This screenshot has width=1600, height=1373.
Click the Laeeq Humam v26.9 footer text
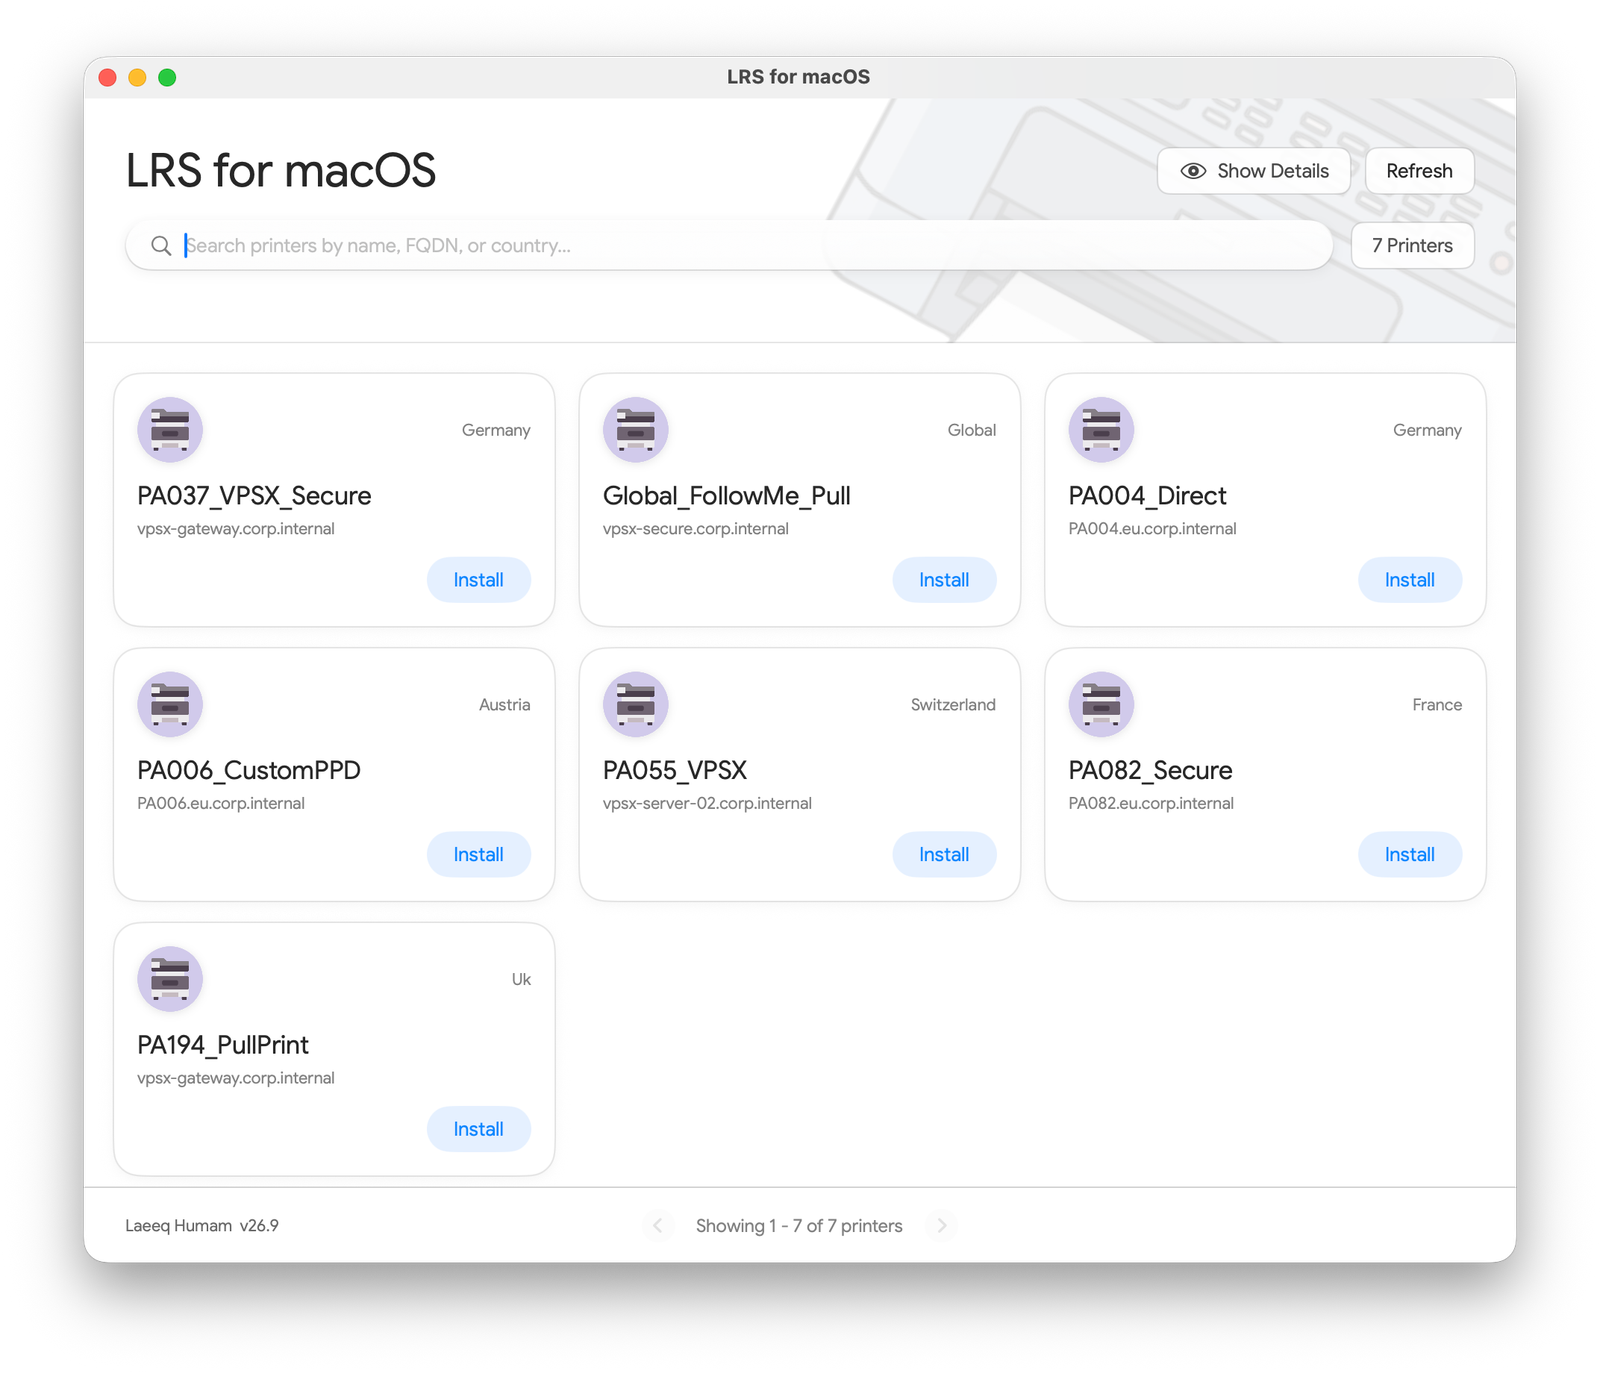[x=202, y=1226]
